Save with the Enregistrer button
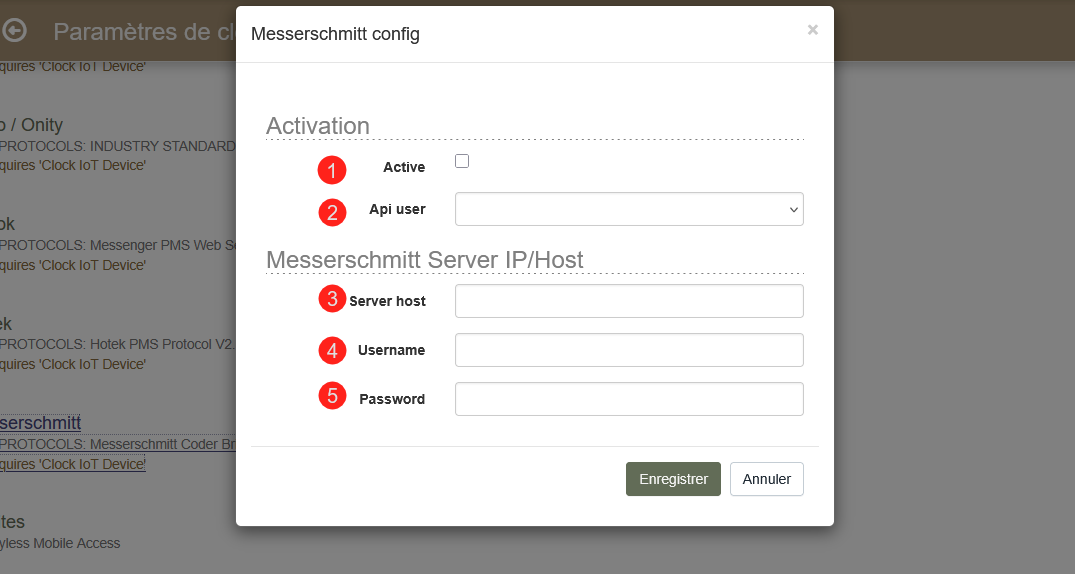The image size is (1075, 574). point(673,479)
